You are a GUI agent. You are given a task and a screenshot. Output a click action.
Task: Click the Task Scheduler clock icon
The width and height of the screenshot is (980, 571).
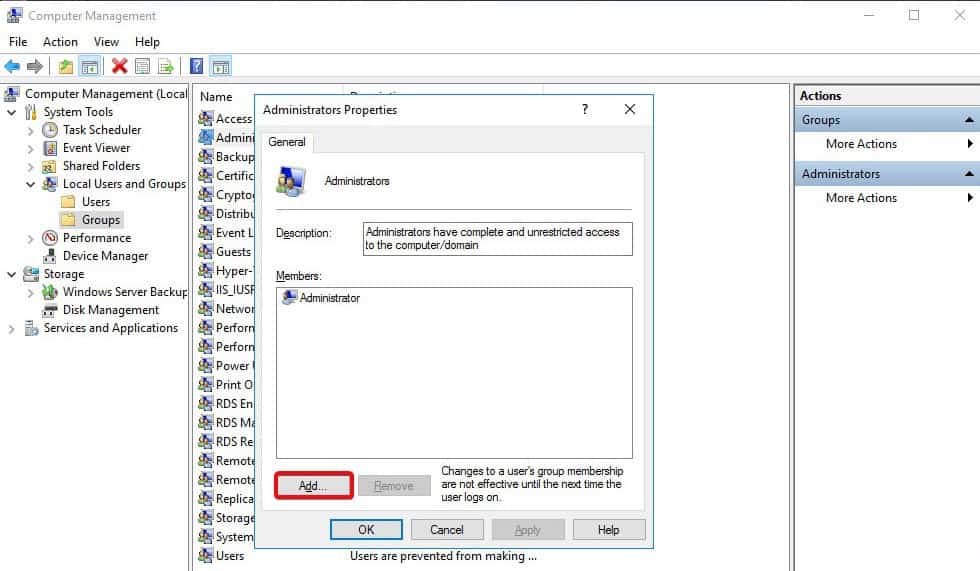50,130
